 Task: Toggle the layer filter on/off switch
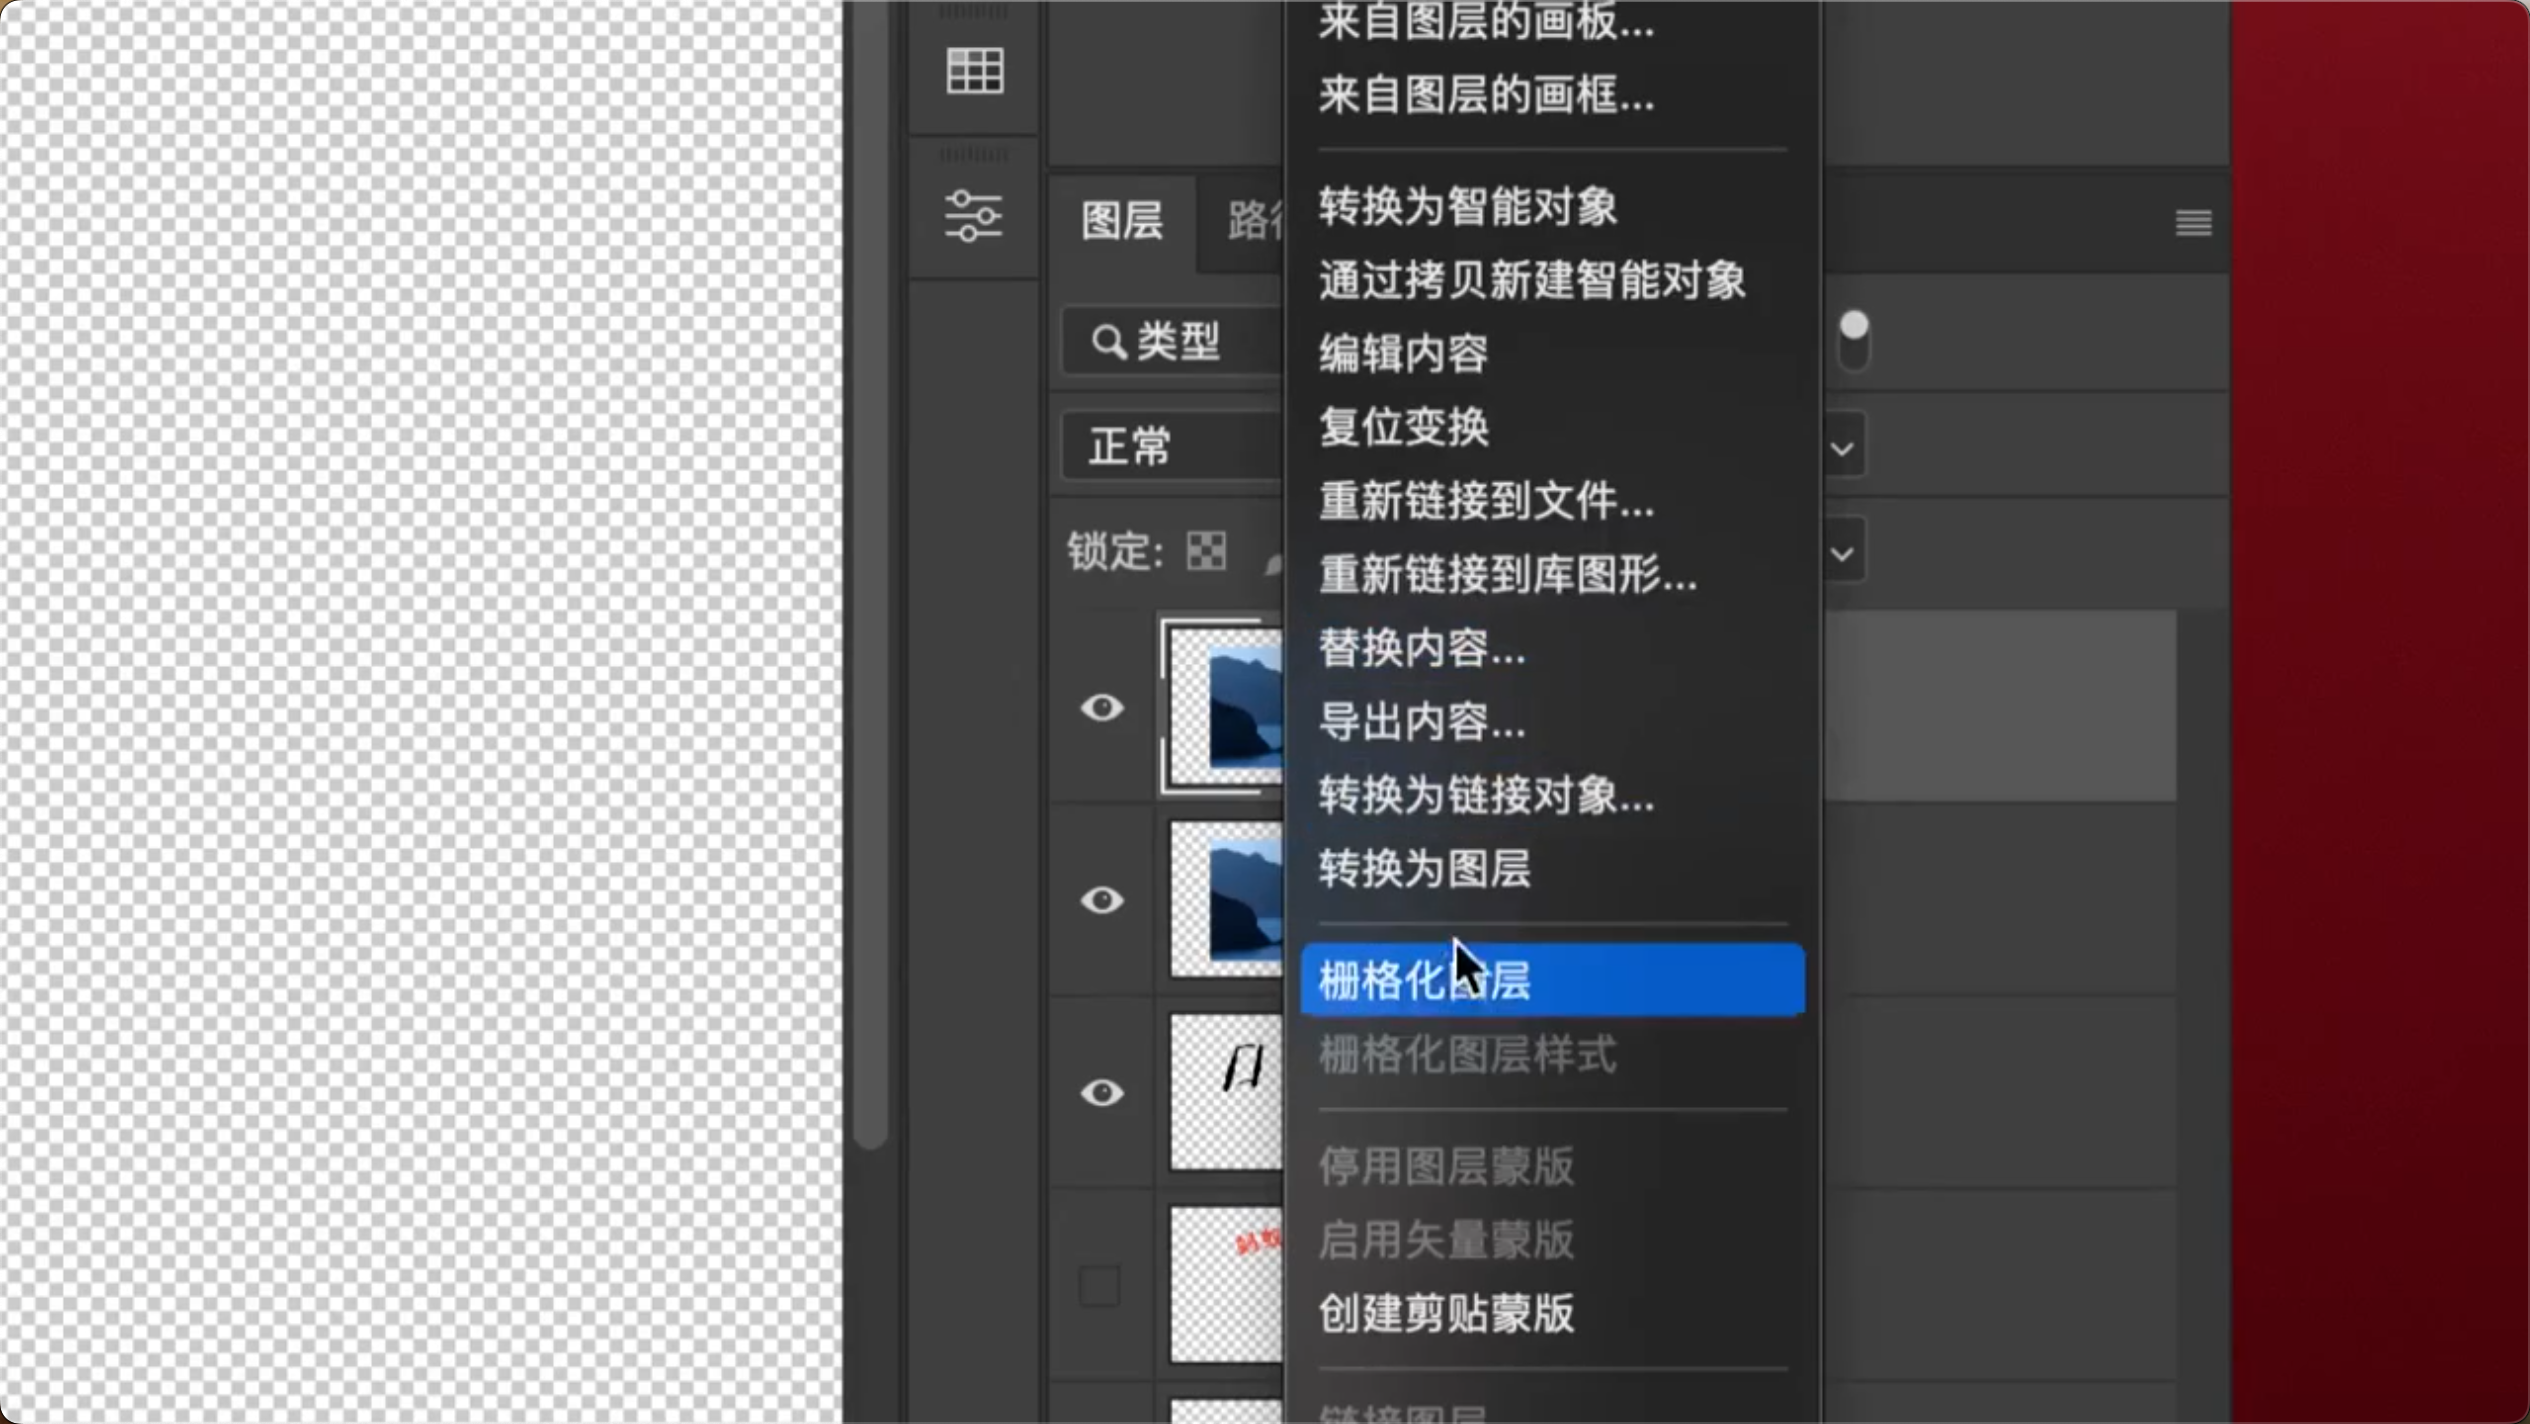tap(1853, 341)
